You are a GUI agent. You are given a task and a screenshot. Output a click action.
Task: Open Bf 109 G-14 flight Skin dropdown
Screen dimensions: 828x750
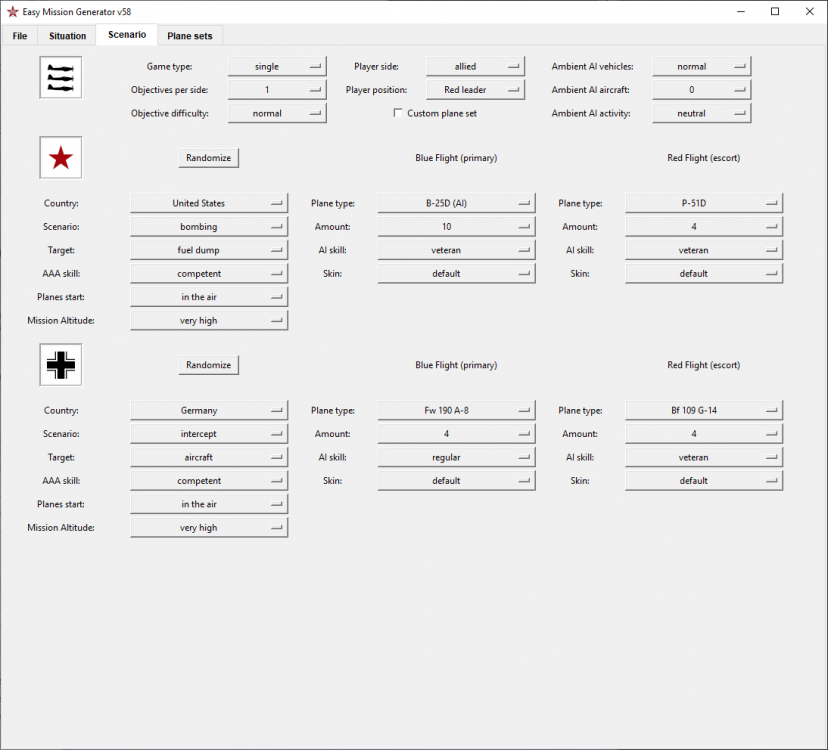click(x=704, y=481)
